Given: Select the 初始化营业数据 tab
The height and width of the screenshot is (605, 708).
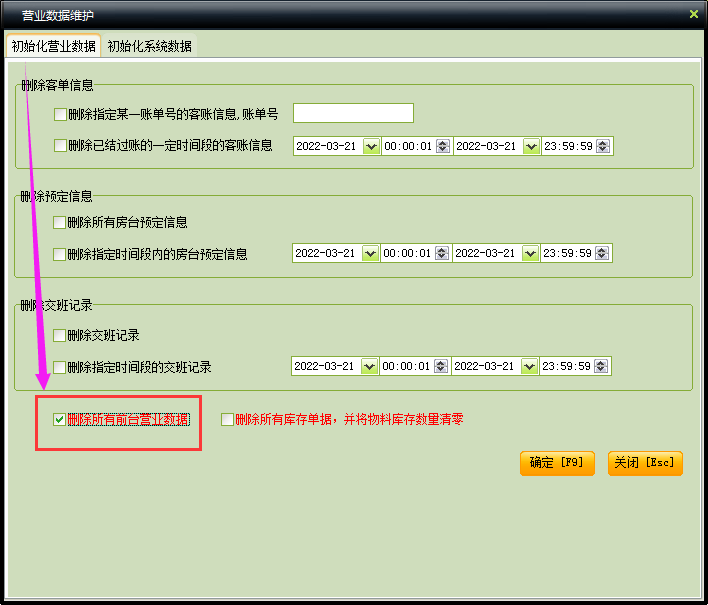Looking at the screenshot, I should coord(54,47).
